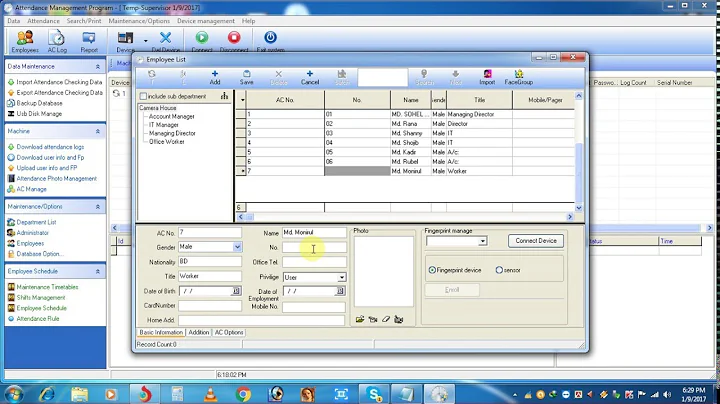Open Internet Explorer from the taskbar
Viewport: 720px width, 404px height.
46,394
